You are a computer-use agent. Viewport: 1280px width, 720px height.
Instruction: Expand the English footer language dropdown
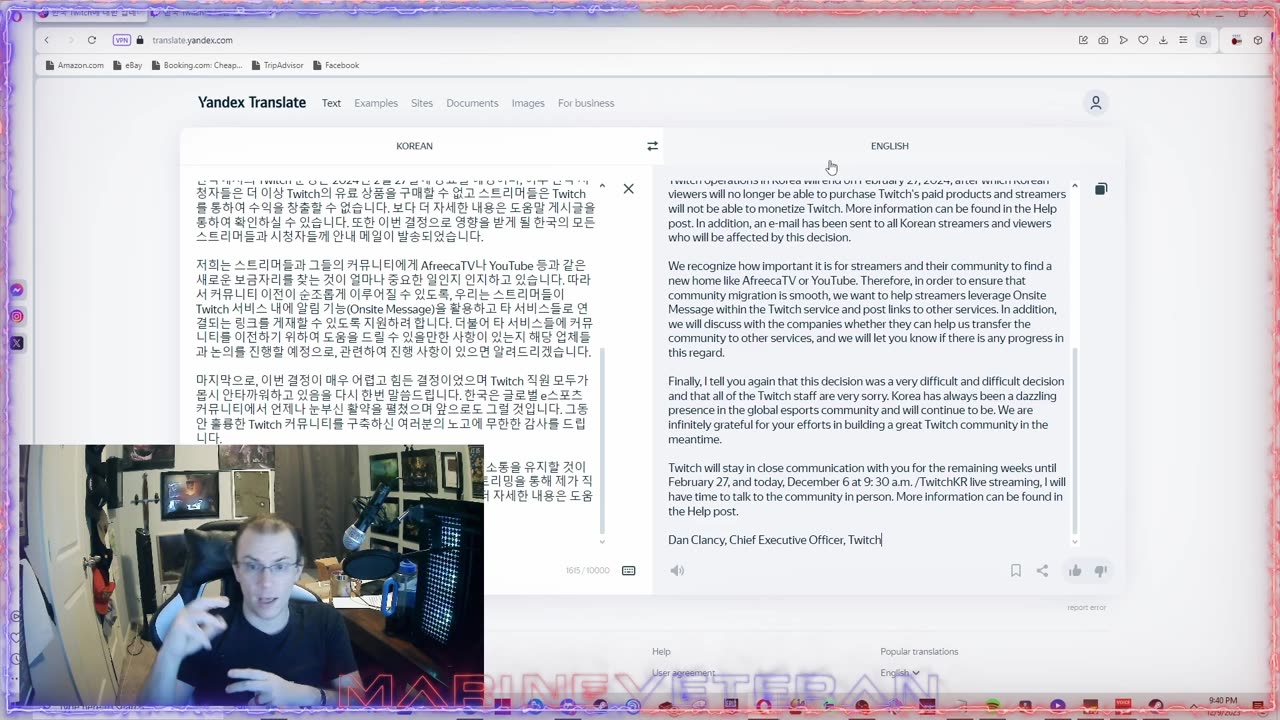899,673
